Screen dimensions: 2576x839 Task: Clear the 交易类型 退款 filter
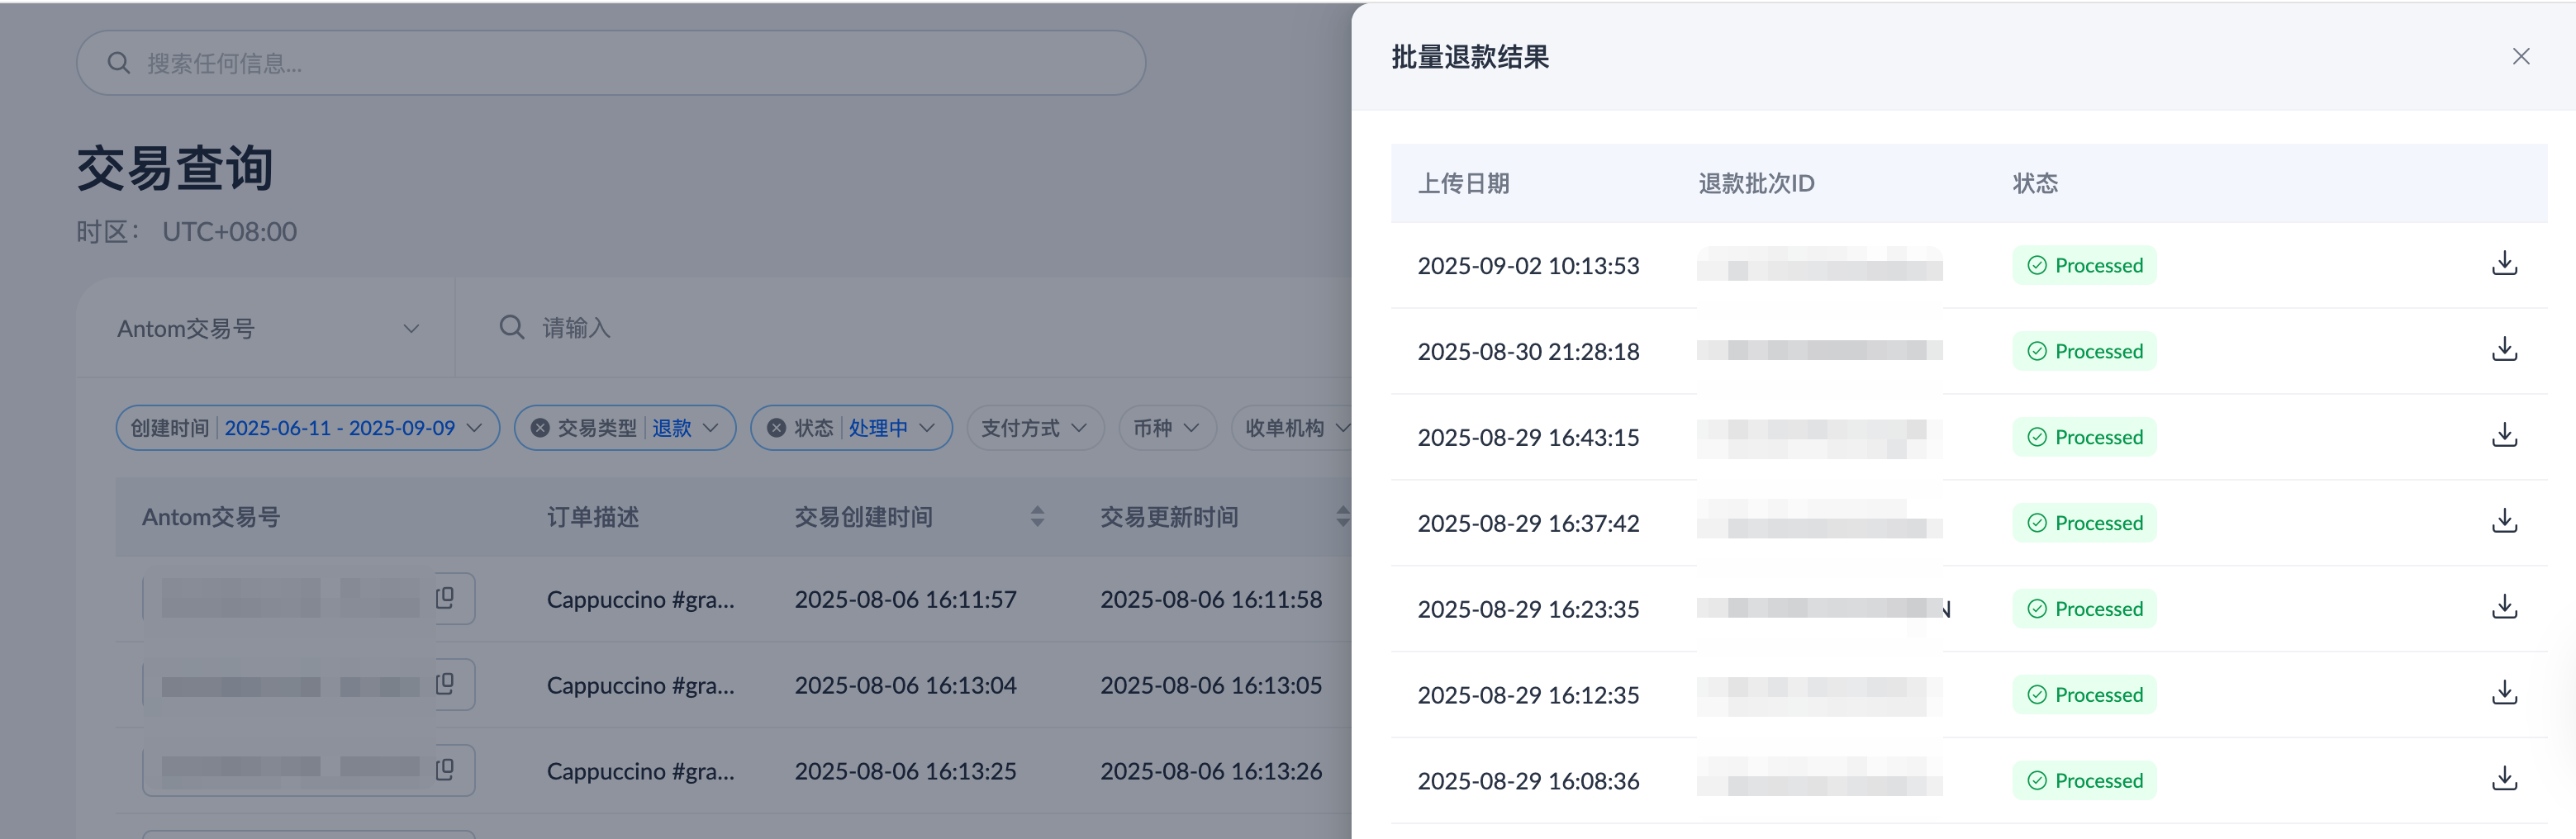(540, 428)
